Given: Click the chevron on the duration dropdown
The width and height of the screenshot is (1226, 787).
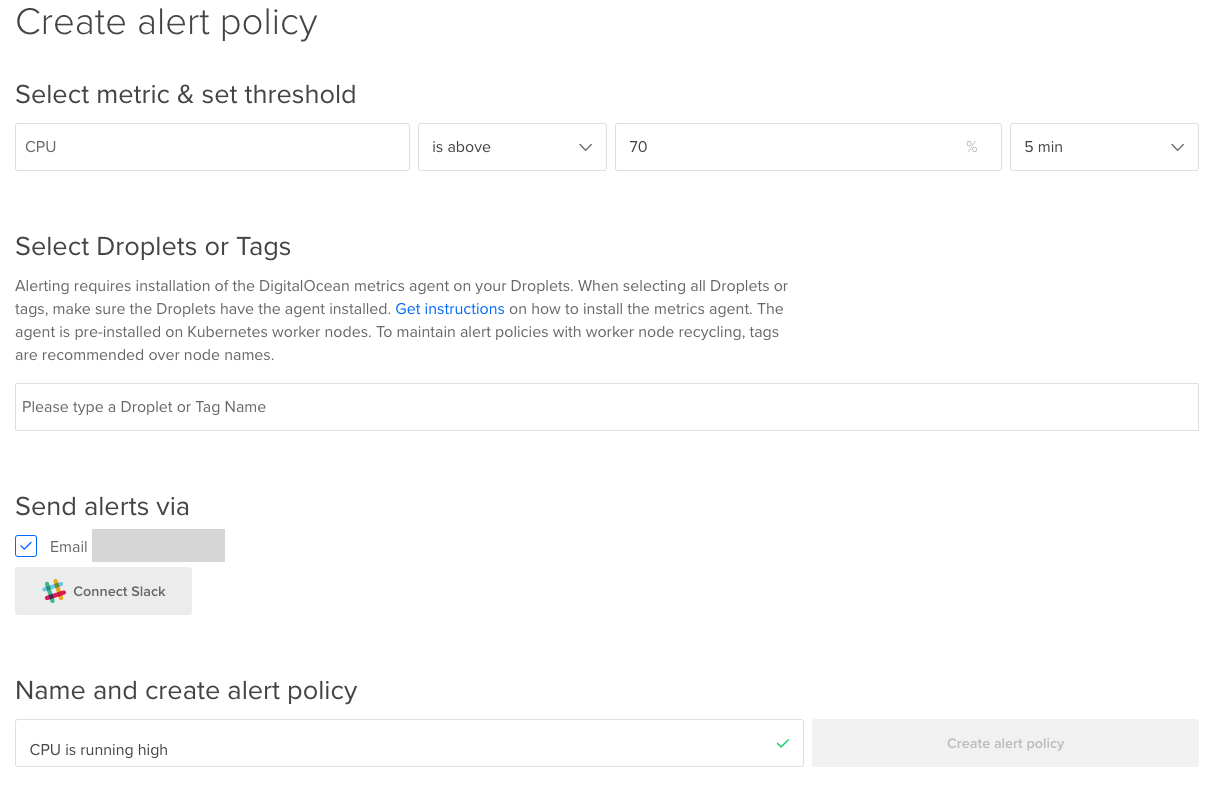Looking at the screenshot, I should click(x=1178, y=147).
